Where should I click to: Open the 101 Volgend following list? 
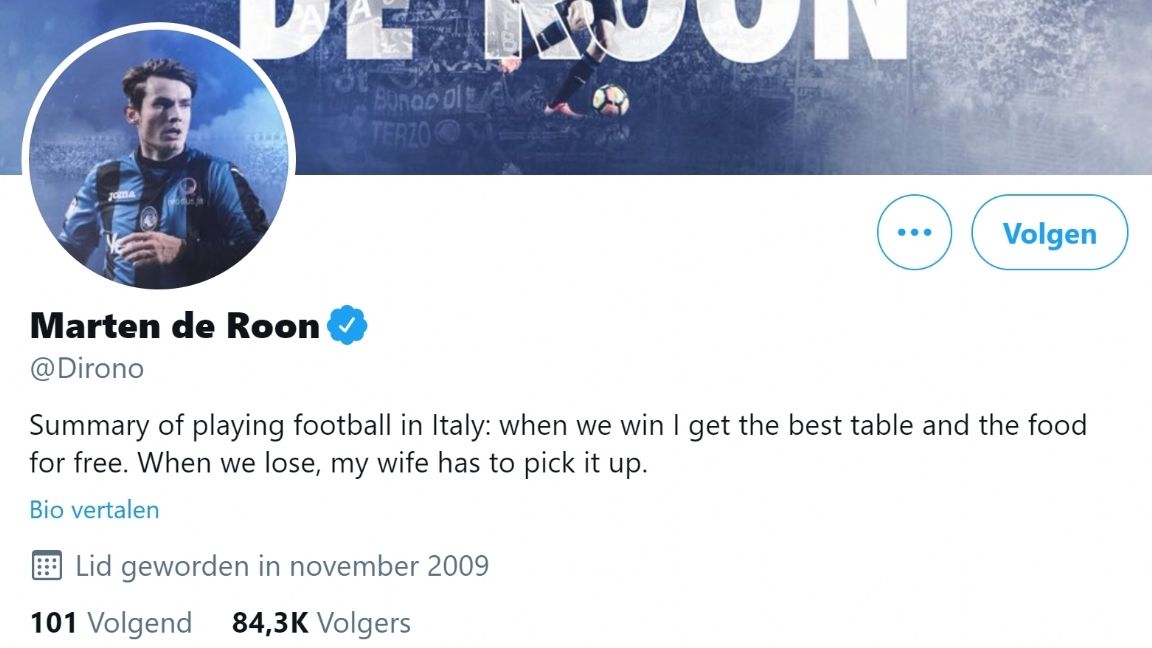coord(111,623)
